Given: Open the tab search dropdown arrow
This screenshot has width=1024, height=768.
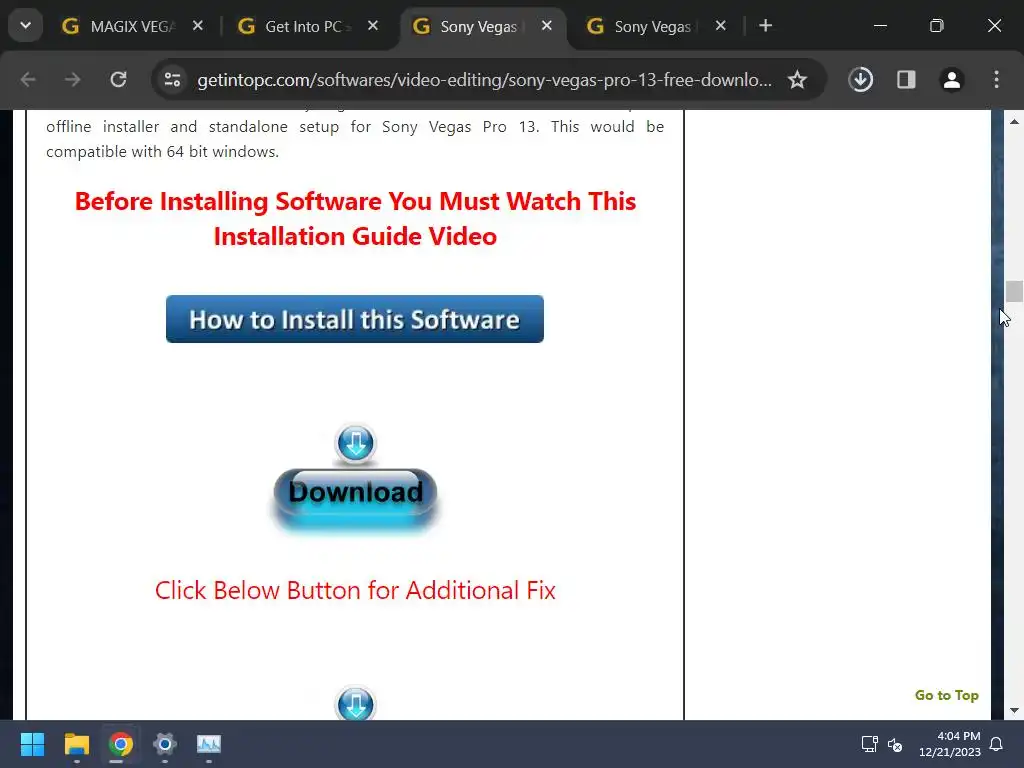Looking at the screenshot, I should 25,26.
